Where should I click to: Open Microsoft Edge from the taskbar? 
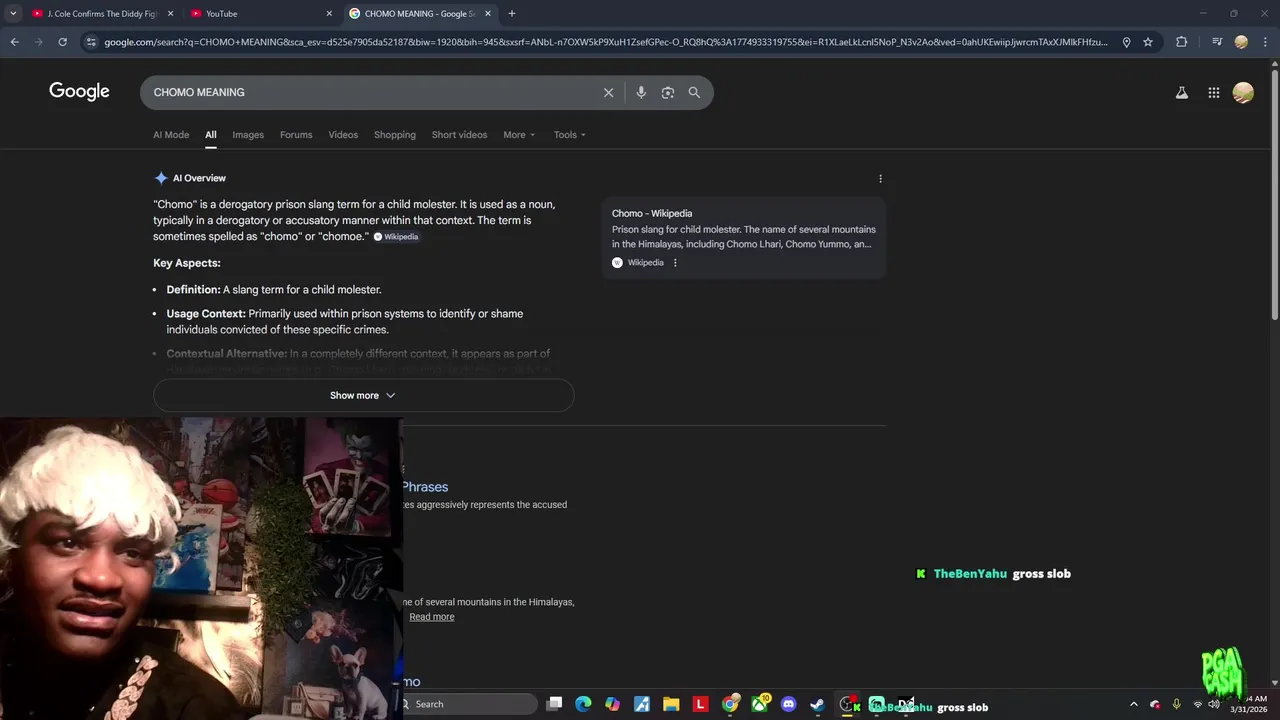point(583,704)
